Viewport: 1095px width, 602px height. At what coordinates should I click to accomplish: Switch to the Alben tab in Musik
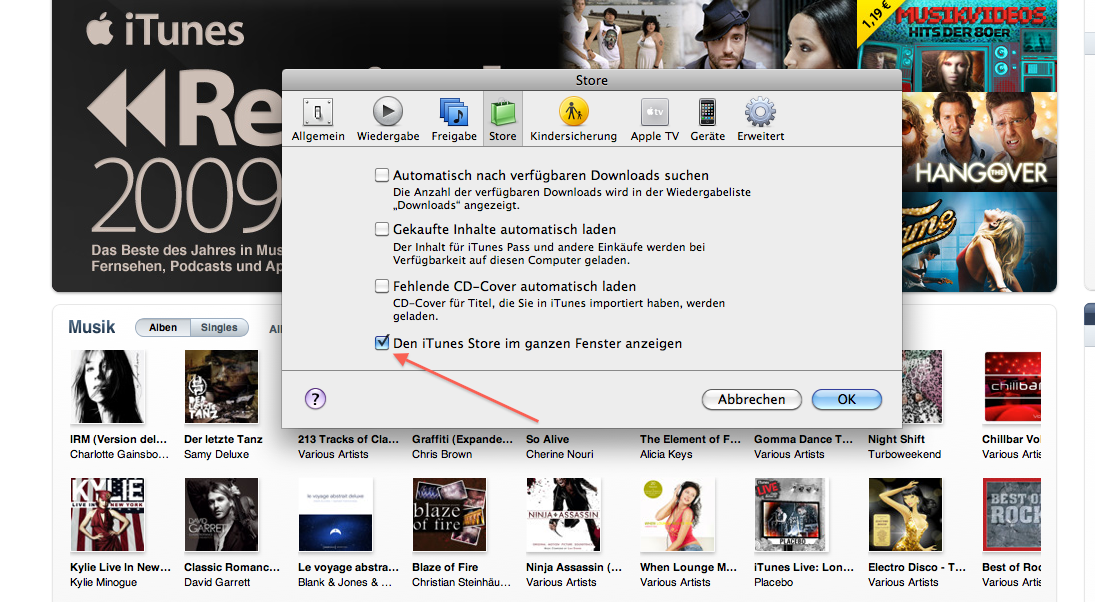pyautogui.click(x=163, y=328)
